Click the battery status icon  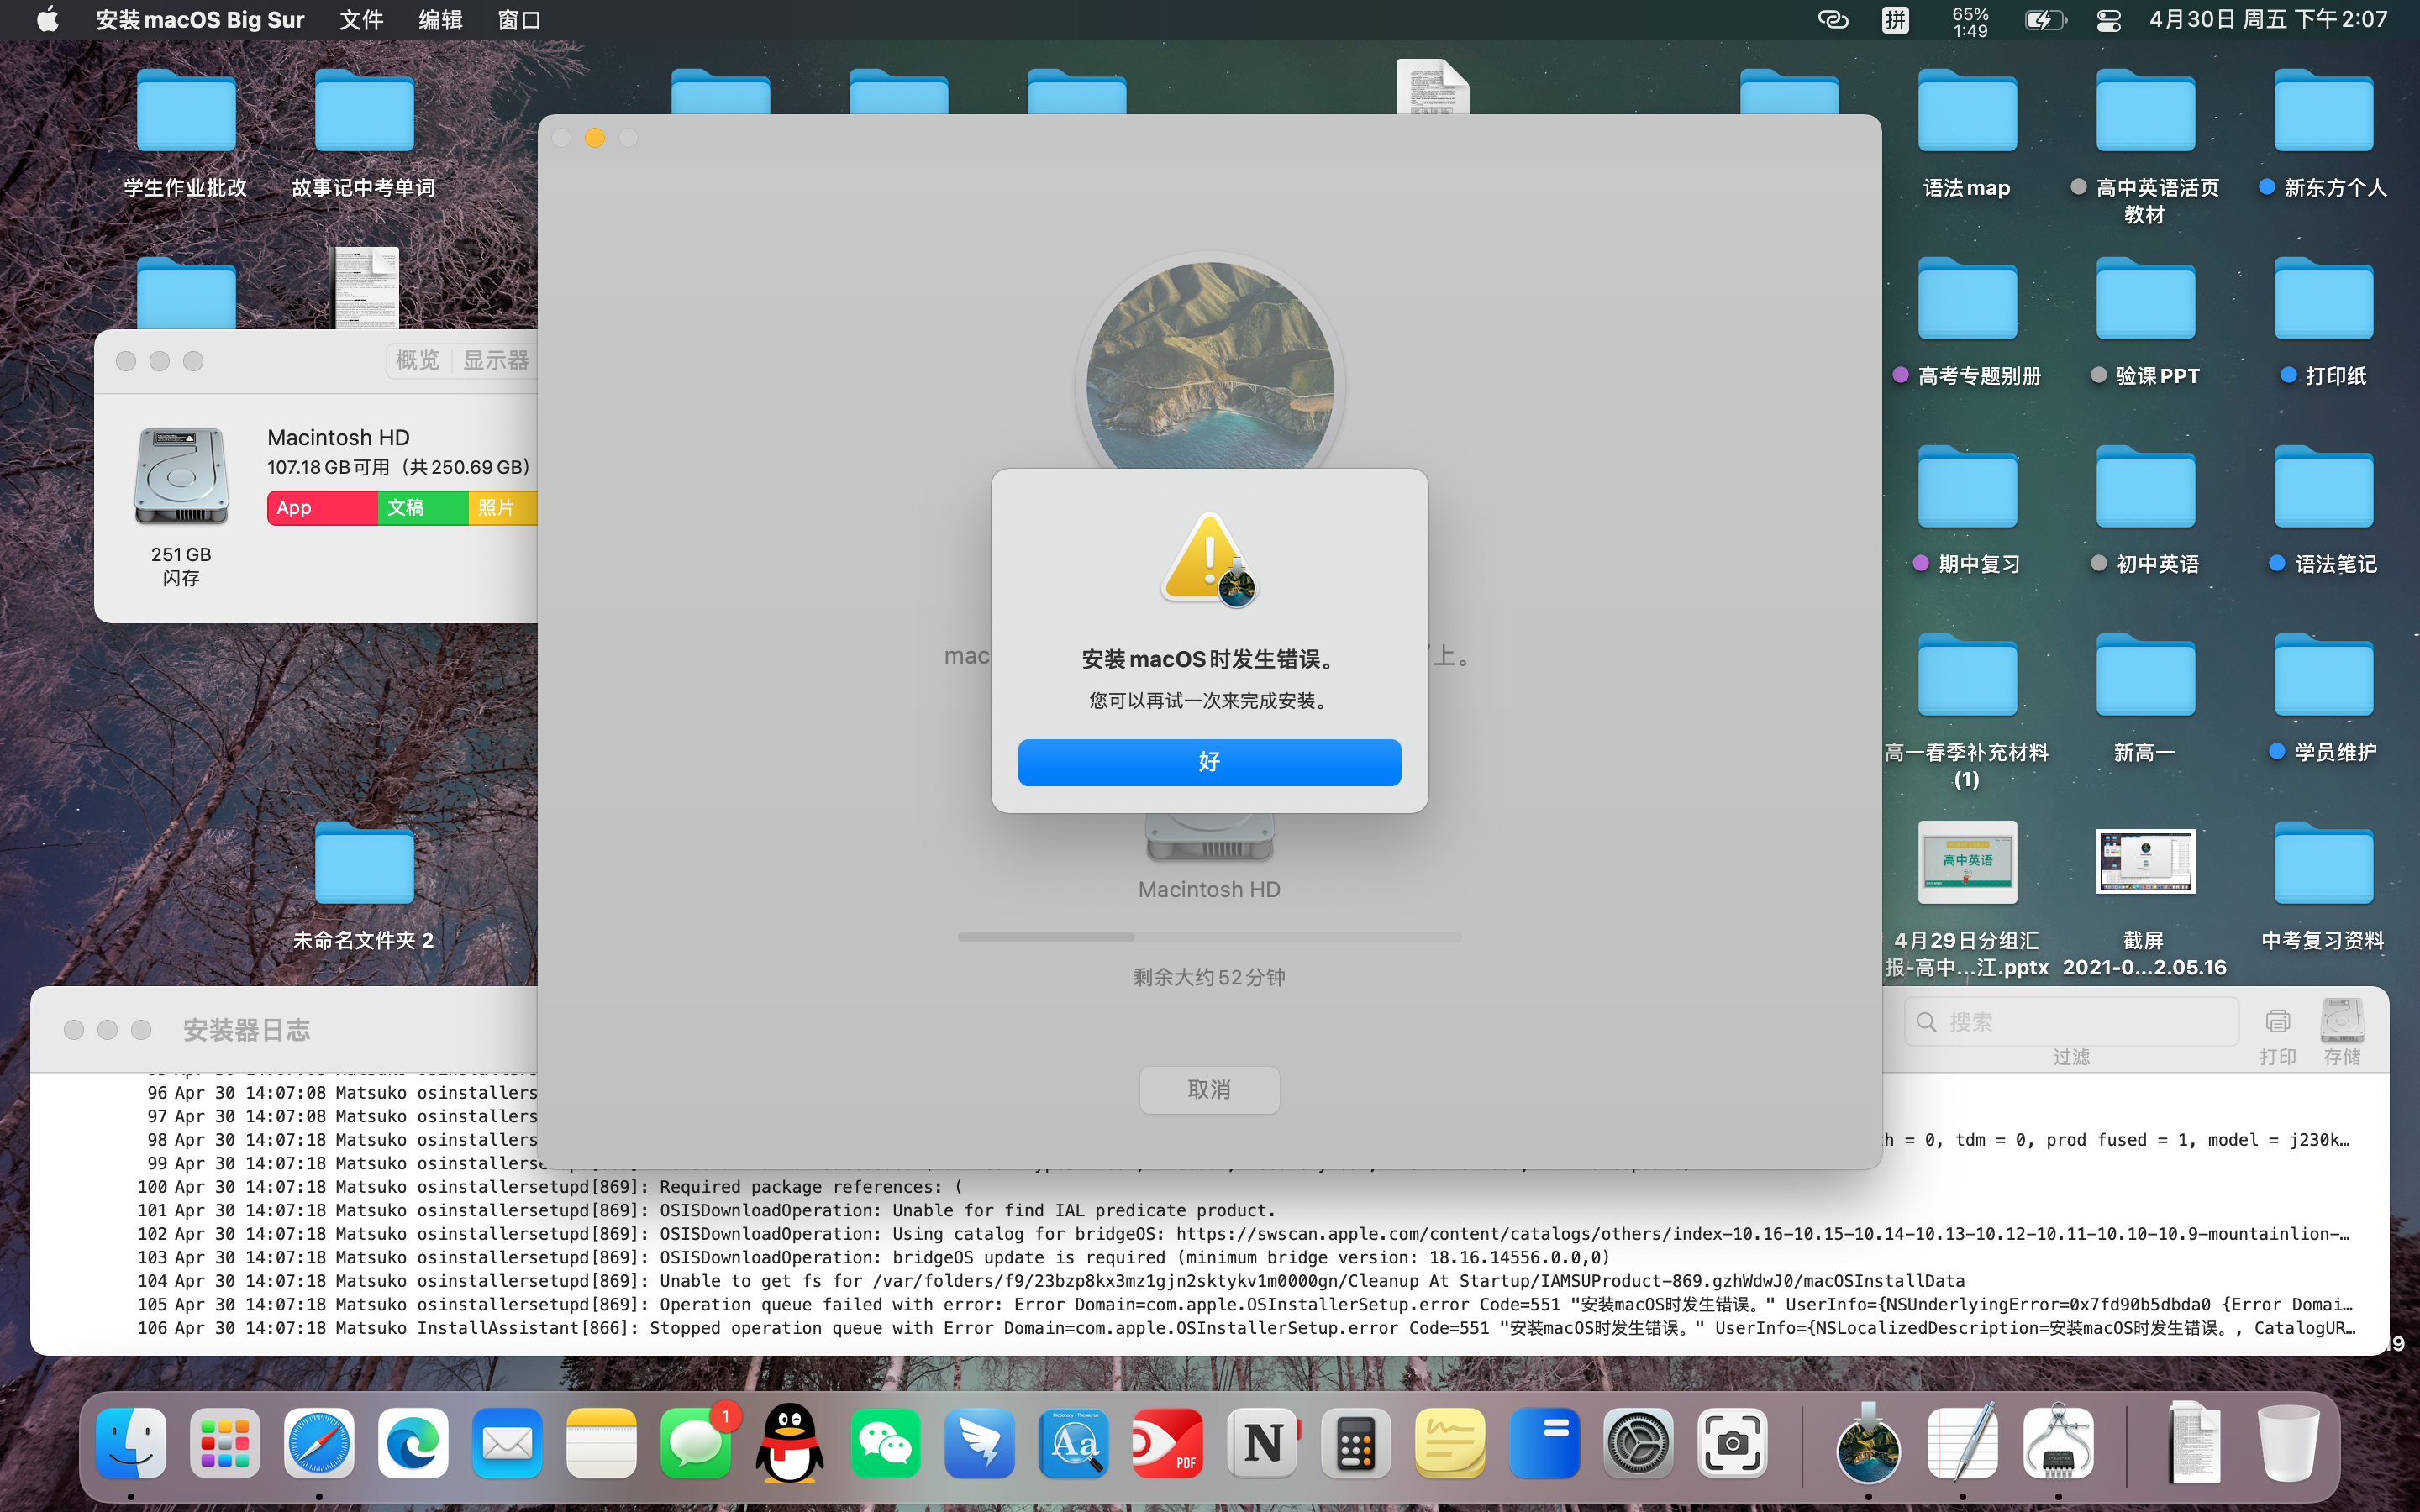[x=2044, y=20]
